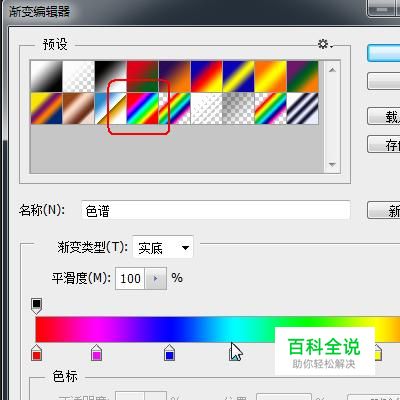Select the blue, yellow, blue gradient preset
The image size is (400, 400).
(239, 76)
